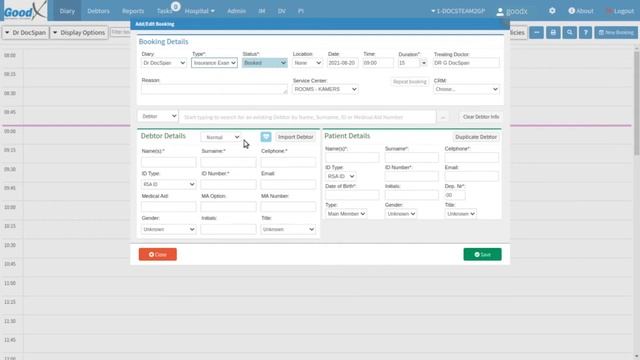Click the MA Number field
The image size is (640, 360).
(x=288, y=207)
